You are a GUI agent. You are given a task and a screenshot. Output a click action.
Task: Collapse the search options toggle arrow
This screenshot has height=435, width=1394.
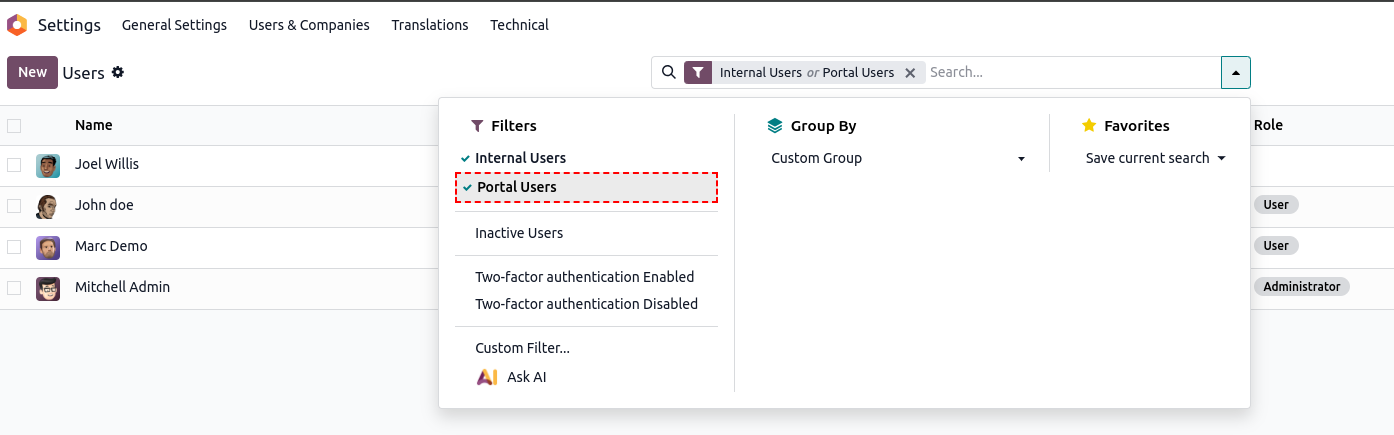(x=1235, y=72)
